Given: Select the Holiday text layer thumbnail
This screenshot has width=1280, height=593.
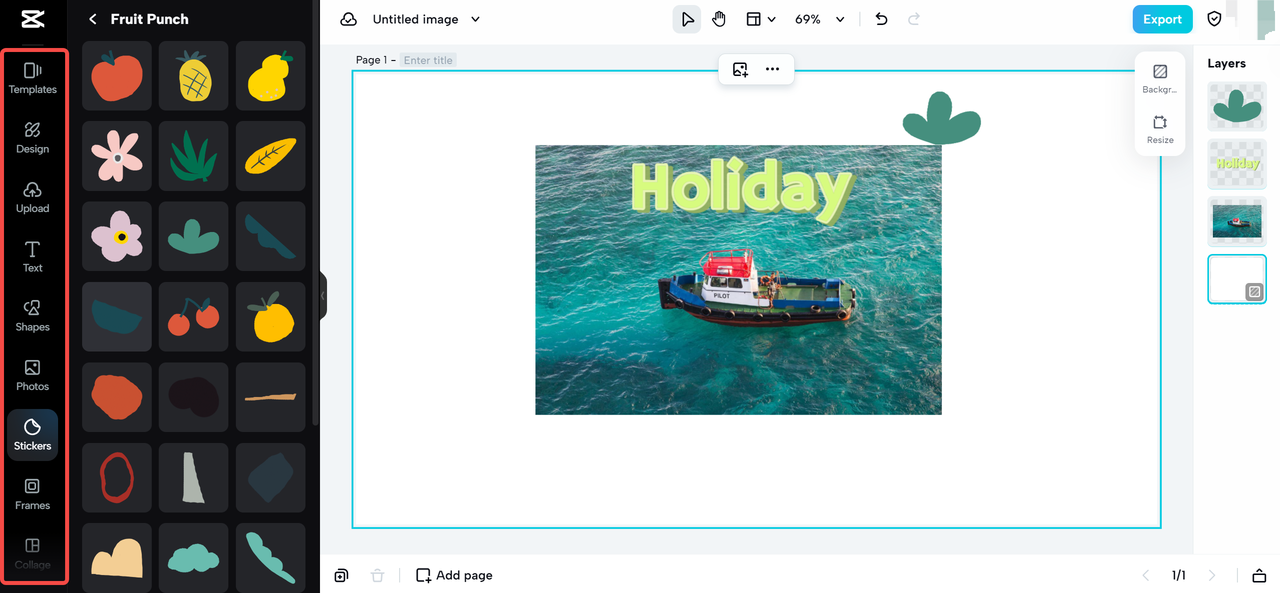Looking at the screenshot, I should [x=1237, y=163].
